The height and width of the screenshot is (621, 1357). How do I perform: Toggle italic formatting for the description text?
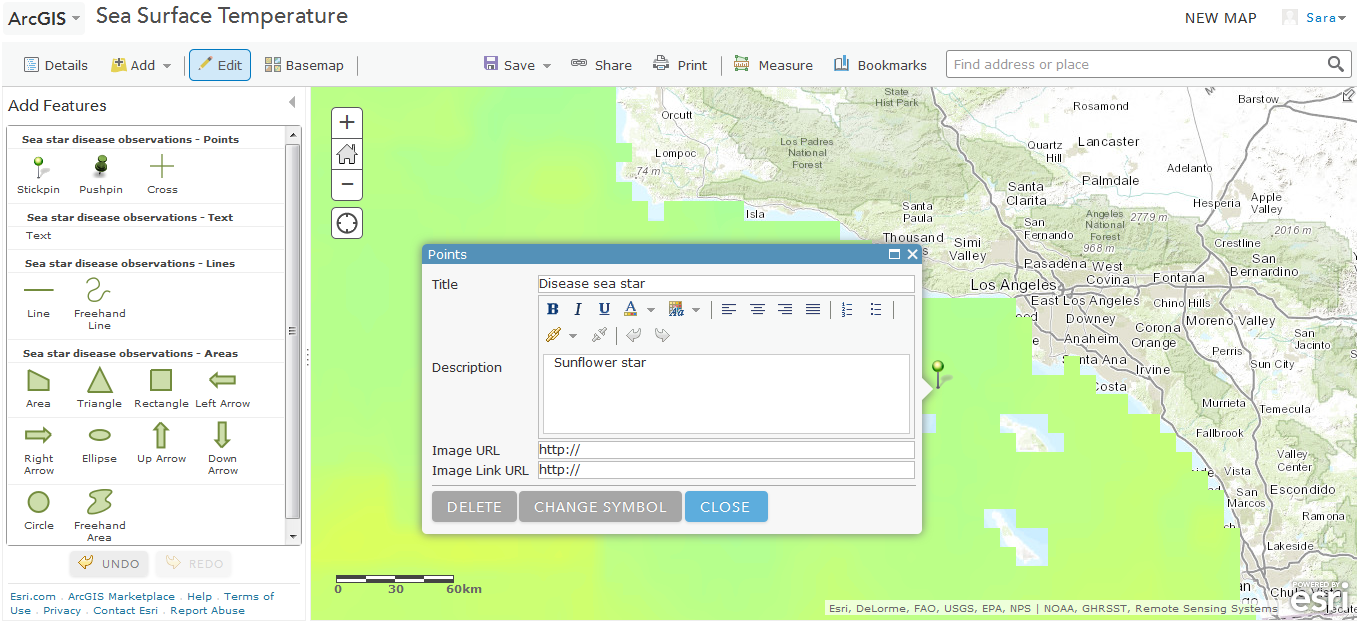pos(578,309)
